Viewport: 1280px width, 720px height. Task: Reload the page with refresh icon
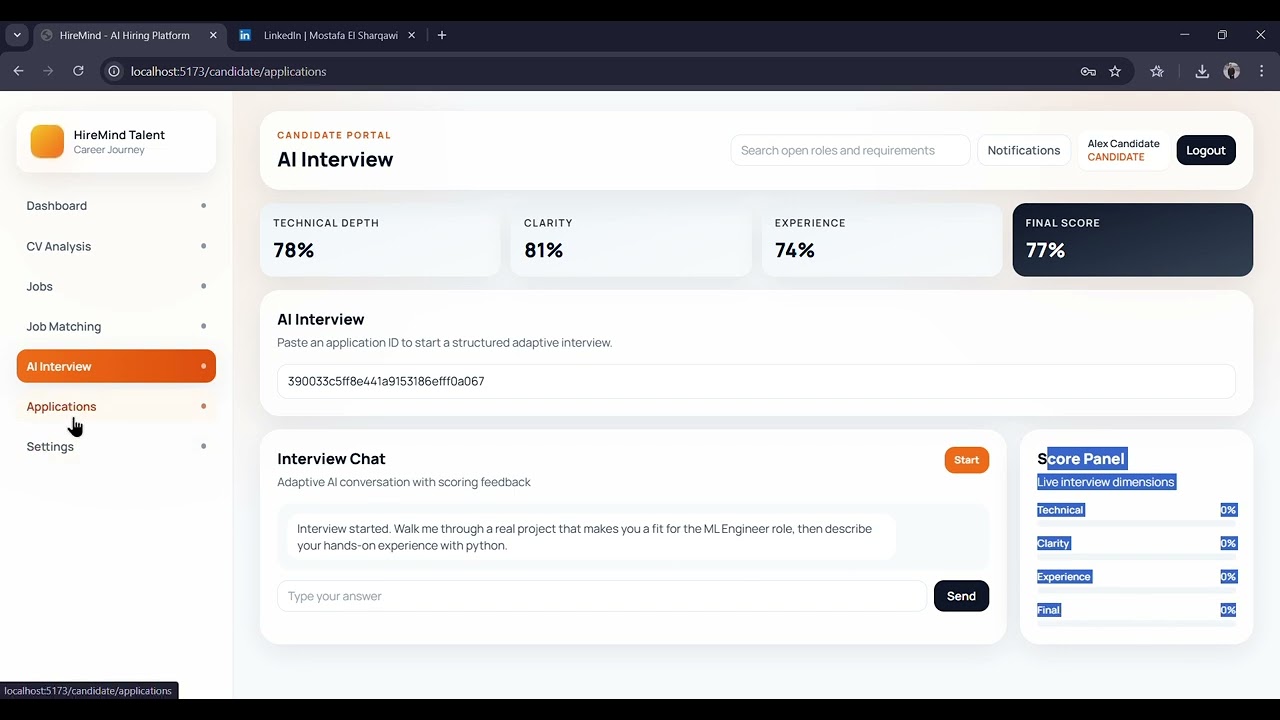click(x=78, y=71)
